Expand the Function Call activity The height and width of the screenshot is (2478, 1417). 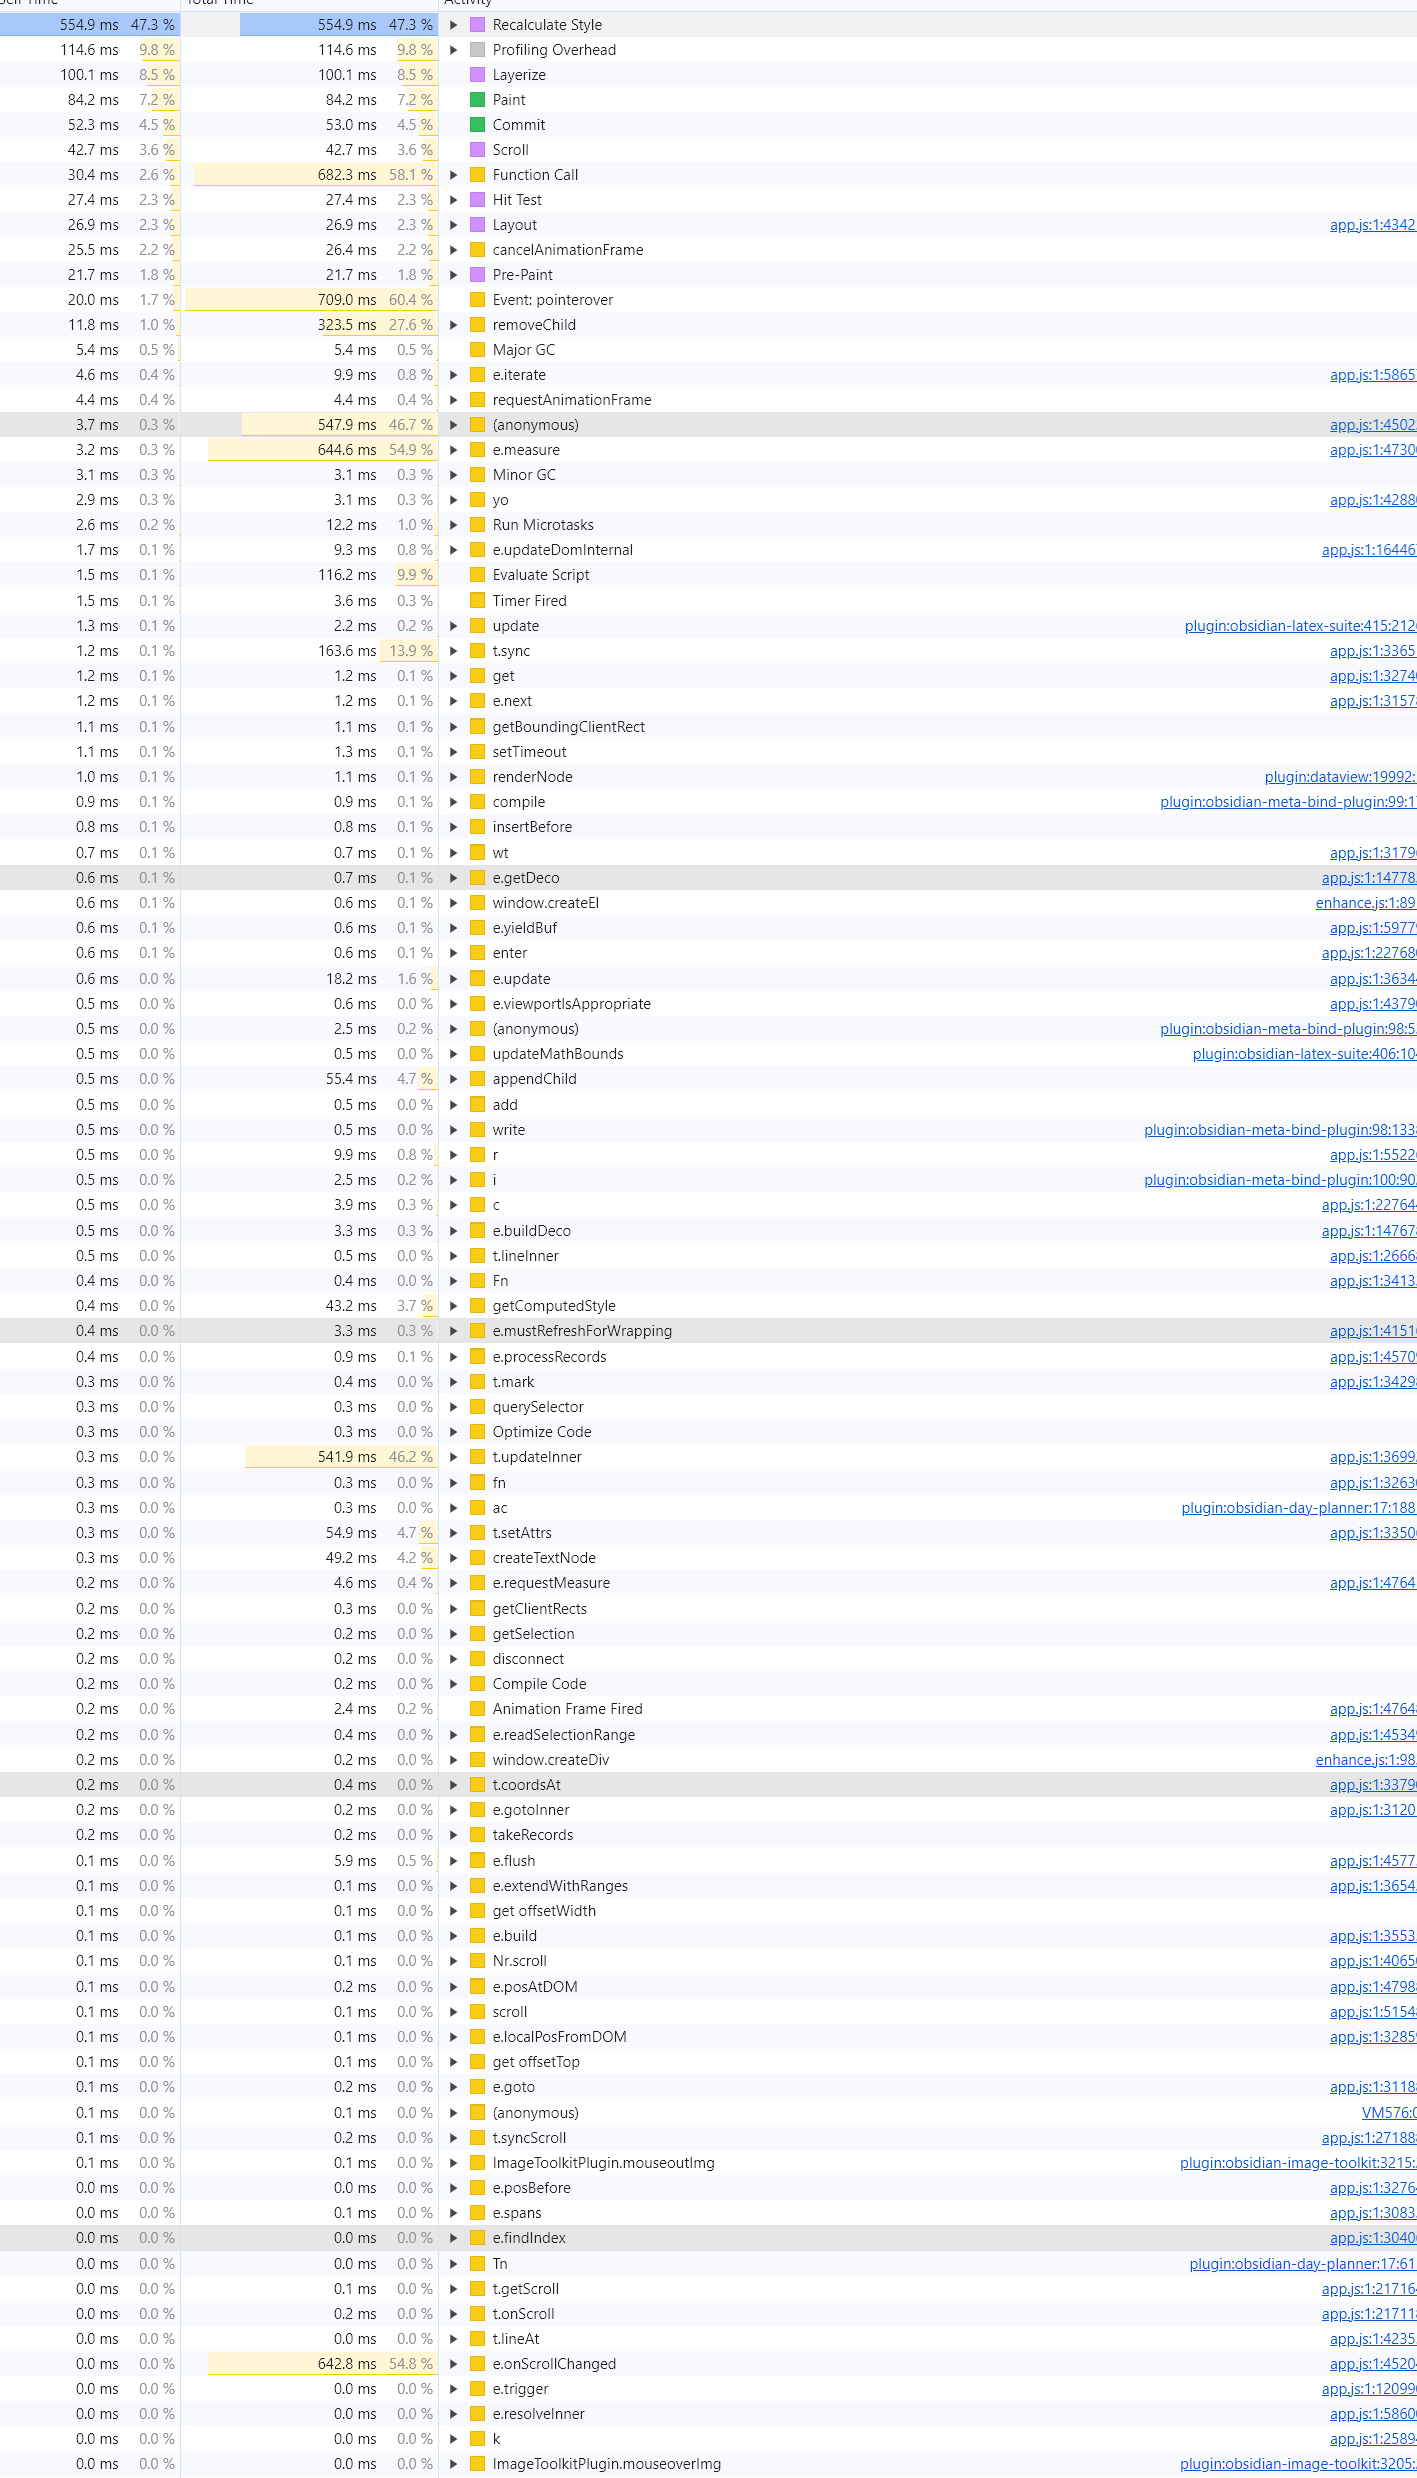453,175
